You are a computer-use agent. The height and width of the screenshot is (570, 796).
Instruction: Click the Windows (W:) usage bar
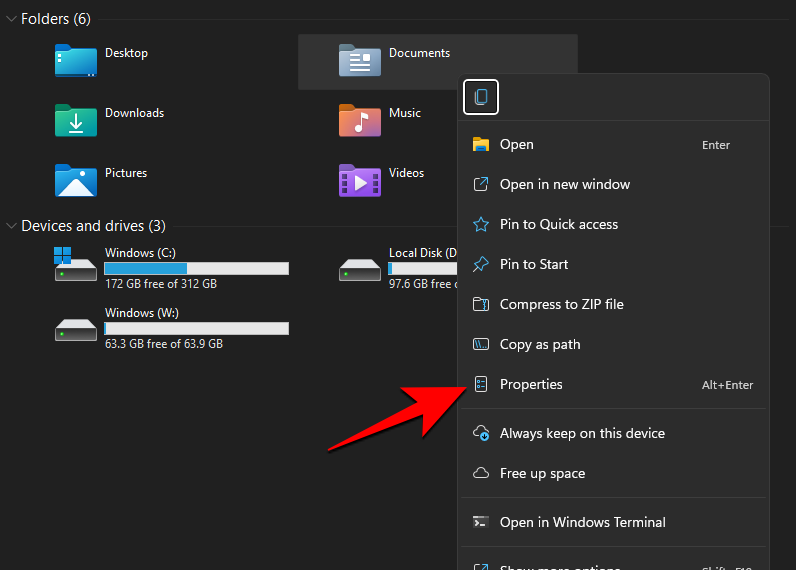tap(196, 328)
